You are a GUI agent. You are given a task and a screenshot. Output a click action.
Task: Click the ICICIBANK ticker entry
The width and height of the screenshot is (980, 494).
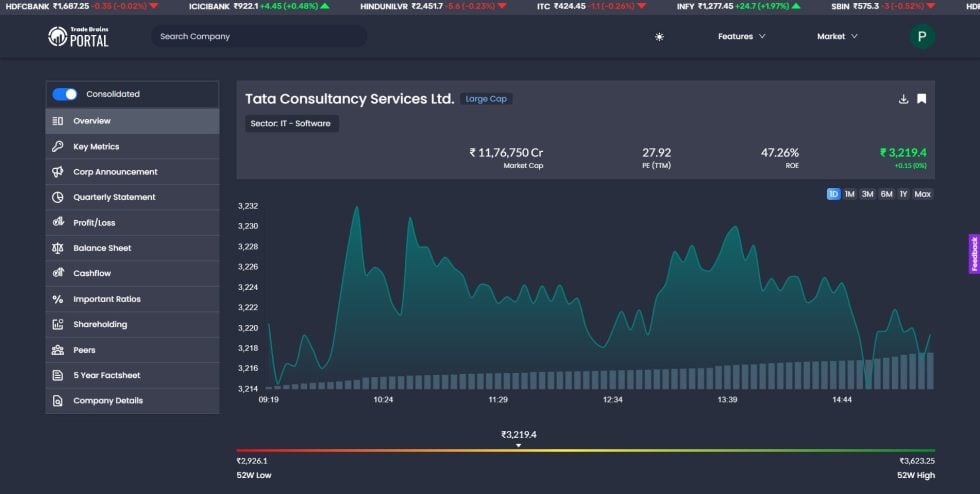point(259,6)
